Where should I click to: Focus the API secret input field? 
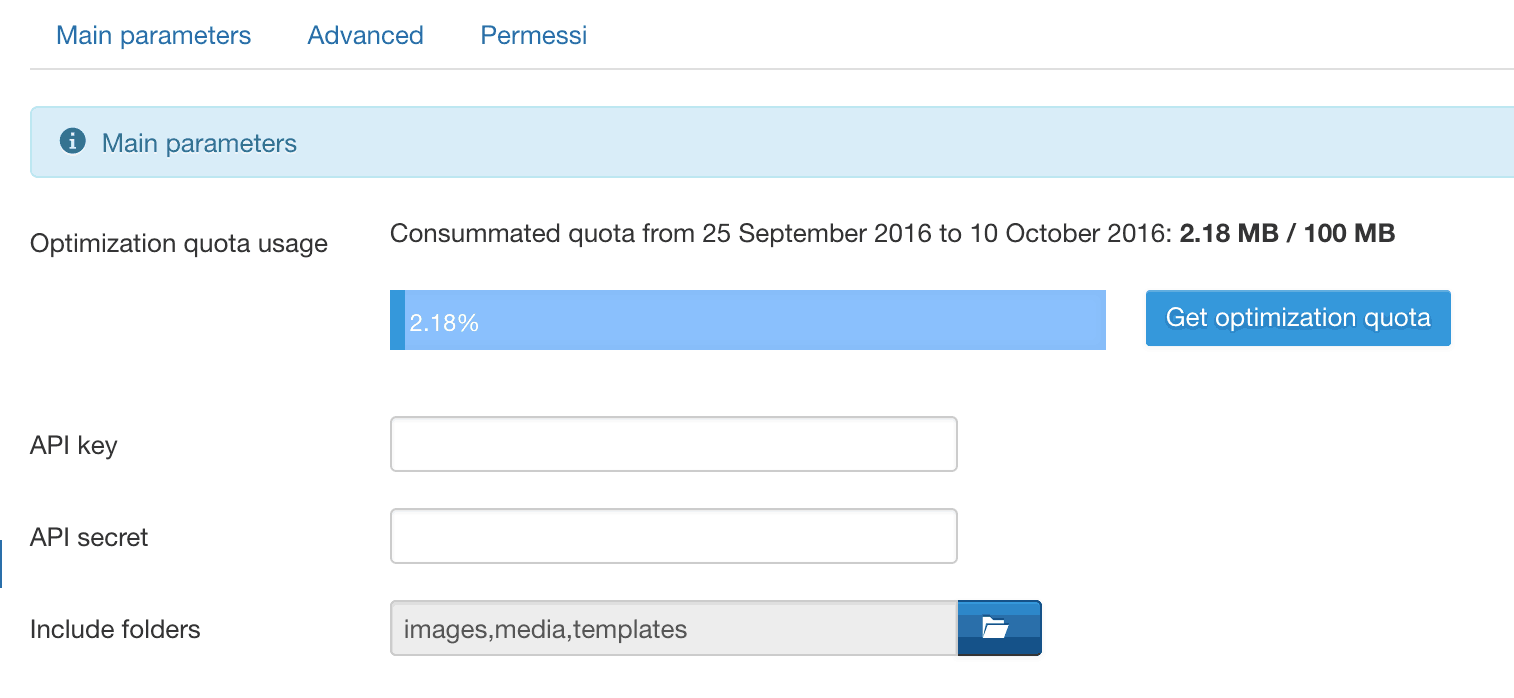674,536
